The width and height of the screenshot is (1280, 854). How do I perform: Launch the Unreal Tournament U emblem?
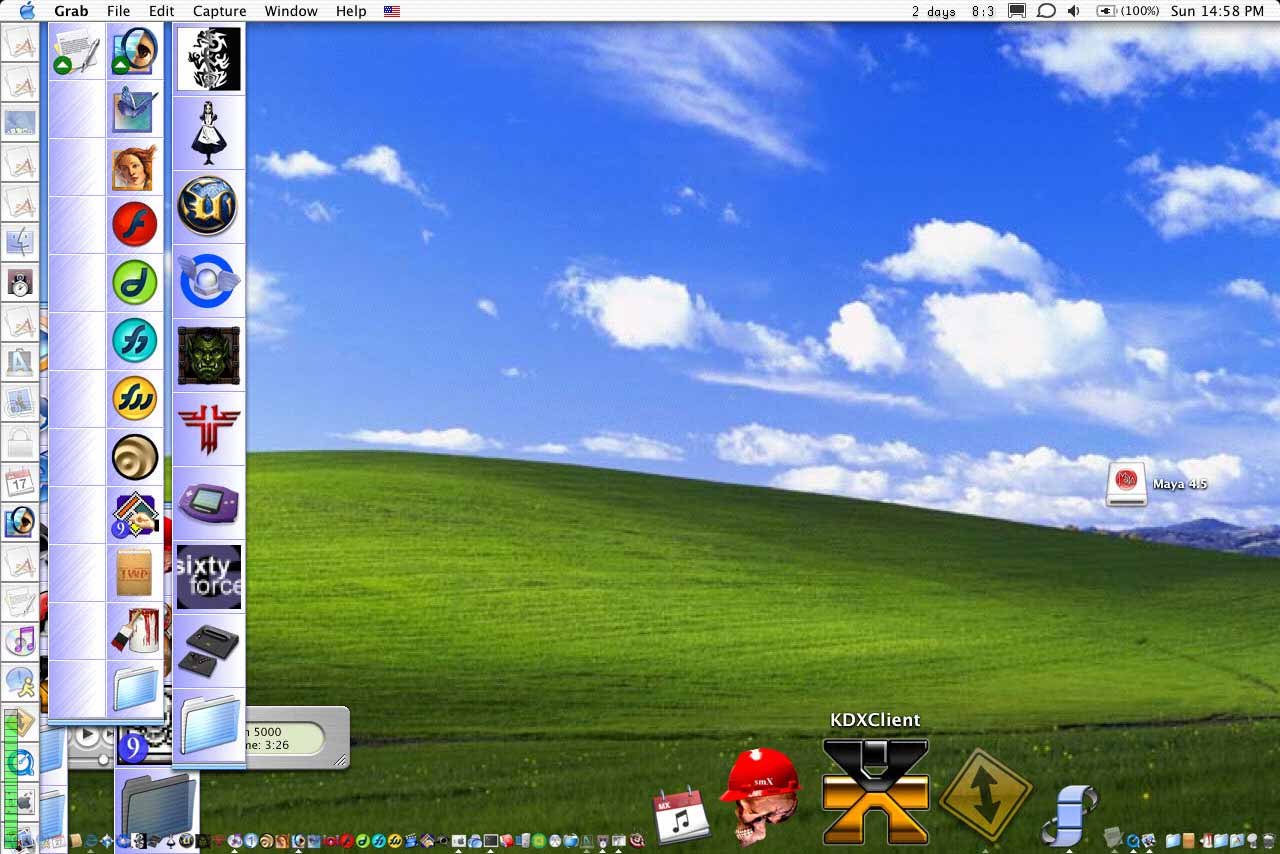208,206
